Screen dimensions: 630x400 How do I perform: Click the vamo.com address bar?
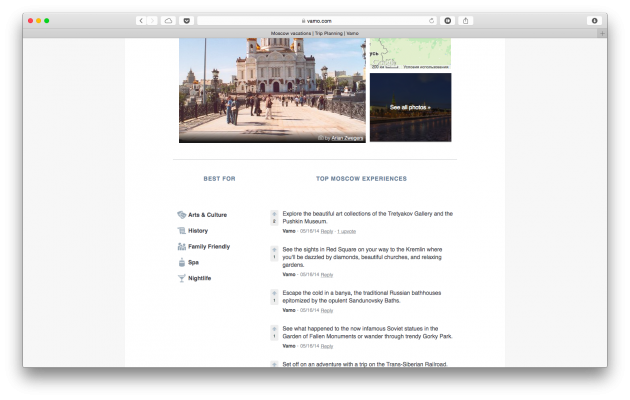(x=315, y=20)
